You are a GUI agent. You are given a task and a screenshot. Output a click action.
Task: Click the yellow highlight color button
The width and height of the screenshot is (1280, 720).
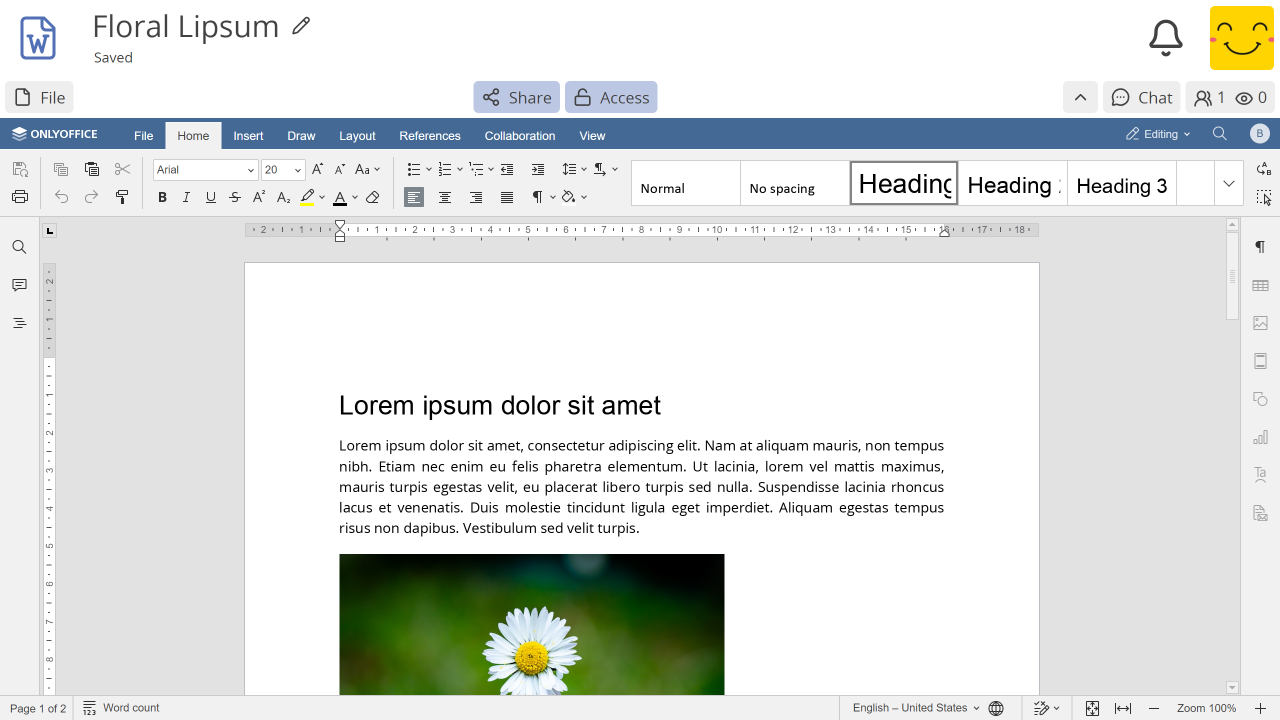[x=308, y=197]
